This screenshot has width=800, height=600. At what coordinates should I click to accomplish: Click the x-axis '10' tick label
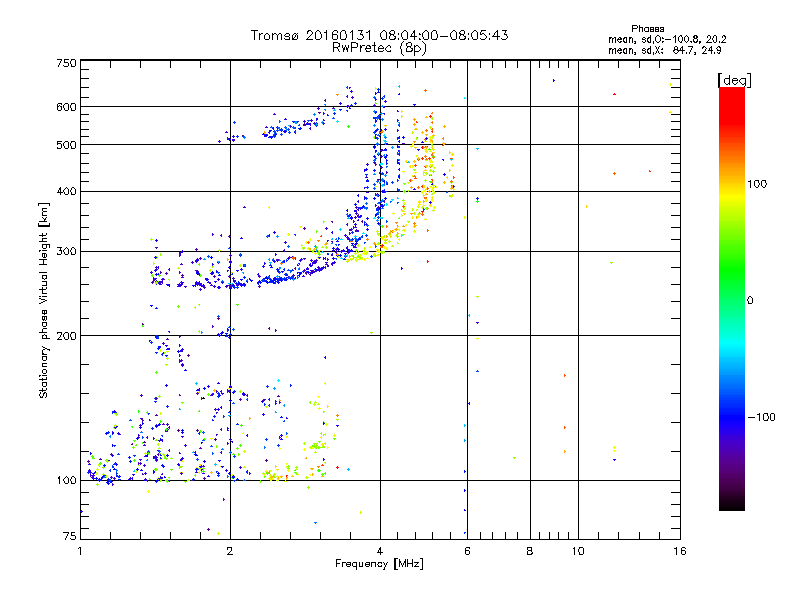[578, 551]
